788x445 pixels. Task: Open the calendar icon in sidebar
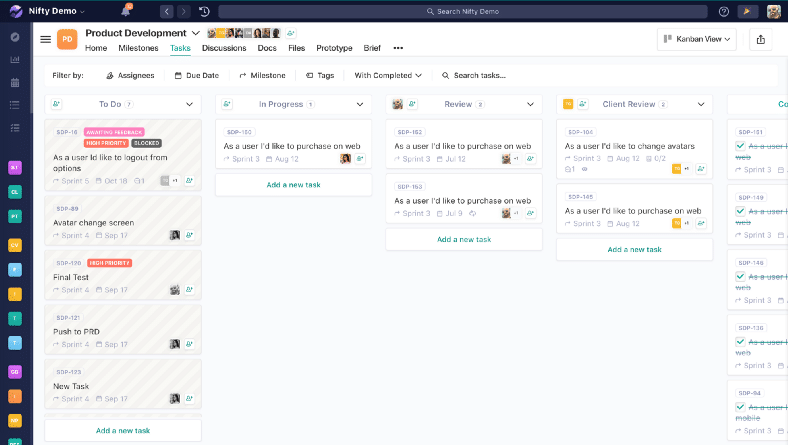pos(15,82)
